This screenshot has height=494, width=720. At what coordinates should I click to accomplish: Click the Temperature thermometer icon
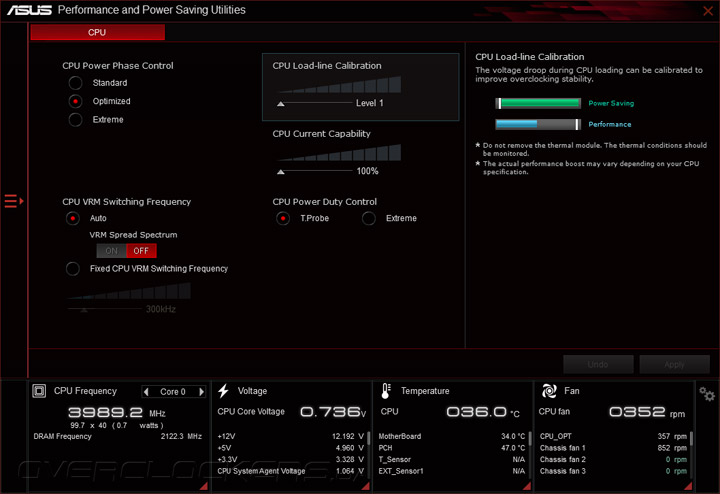point(386,391)
